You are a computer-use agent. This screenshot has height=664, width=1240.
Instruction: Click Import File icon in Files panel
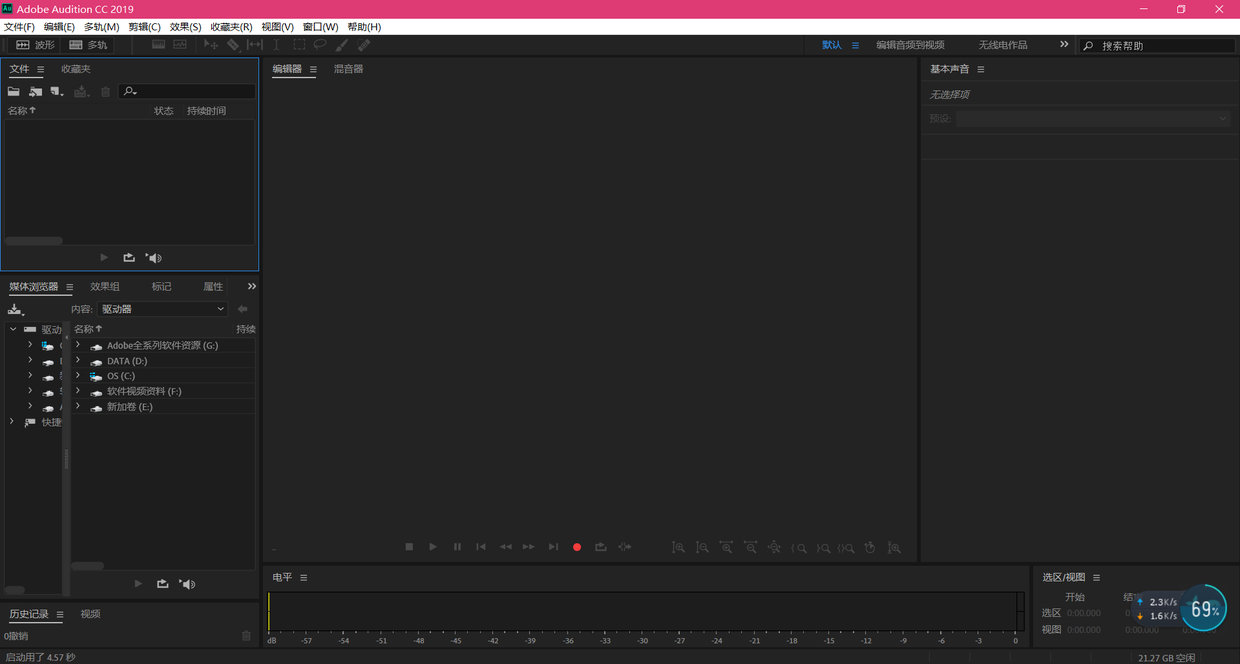[35, 91]
